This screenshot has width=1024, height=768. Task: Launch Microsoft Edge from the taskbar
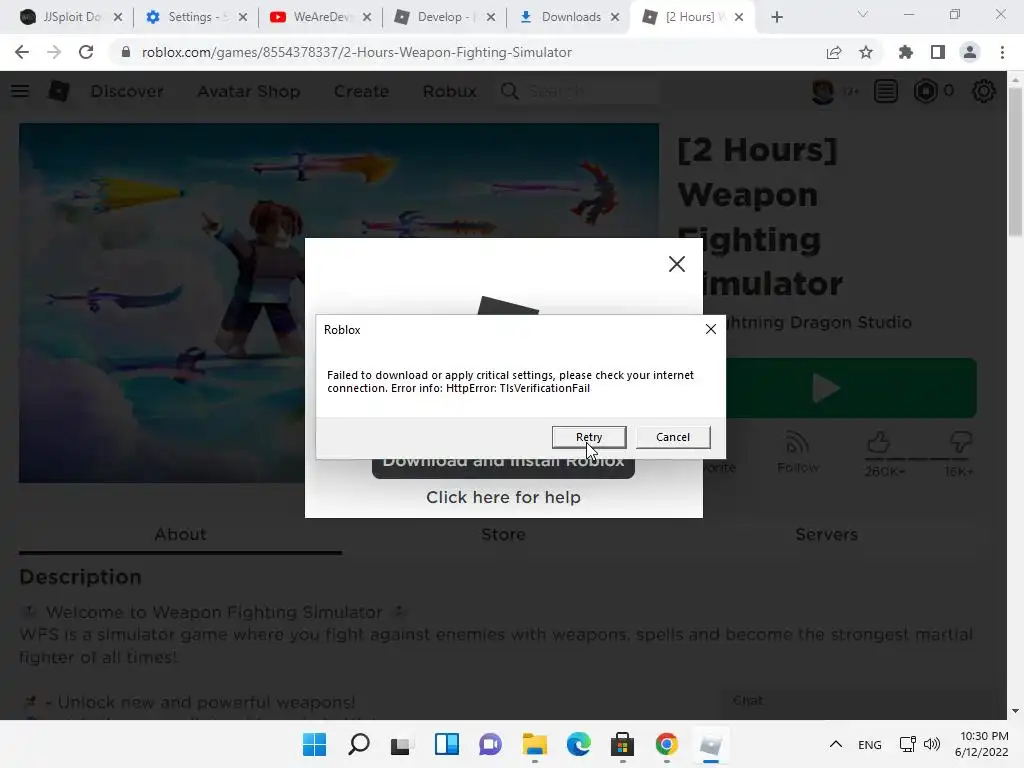pos(579,744)
